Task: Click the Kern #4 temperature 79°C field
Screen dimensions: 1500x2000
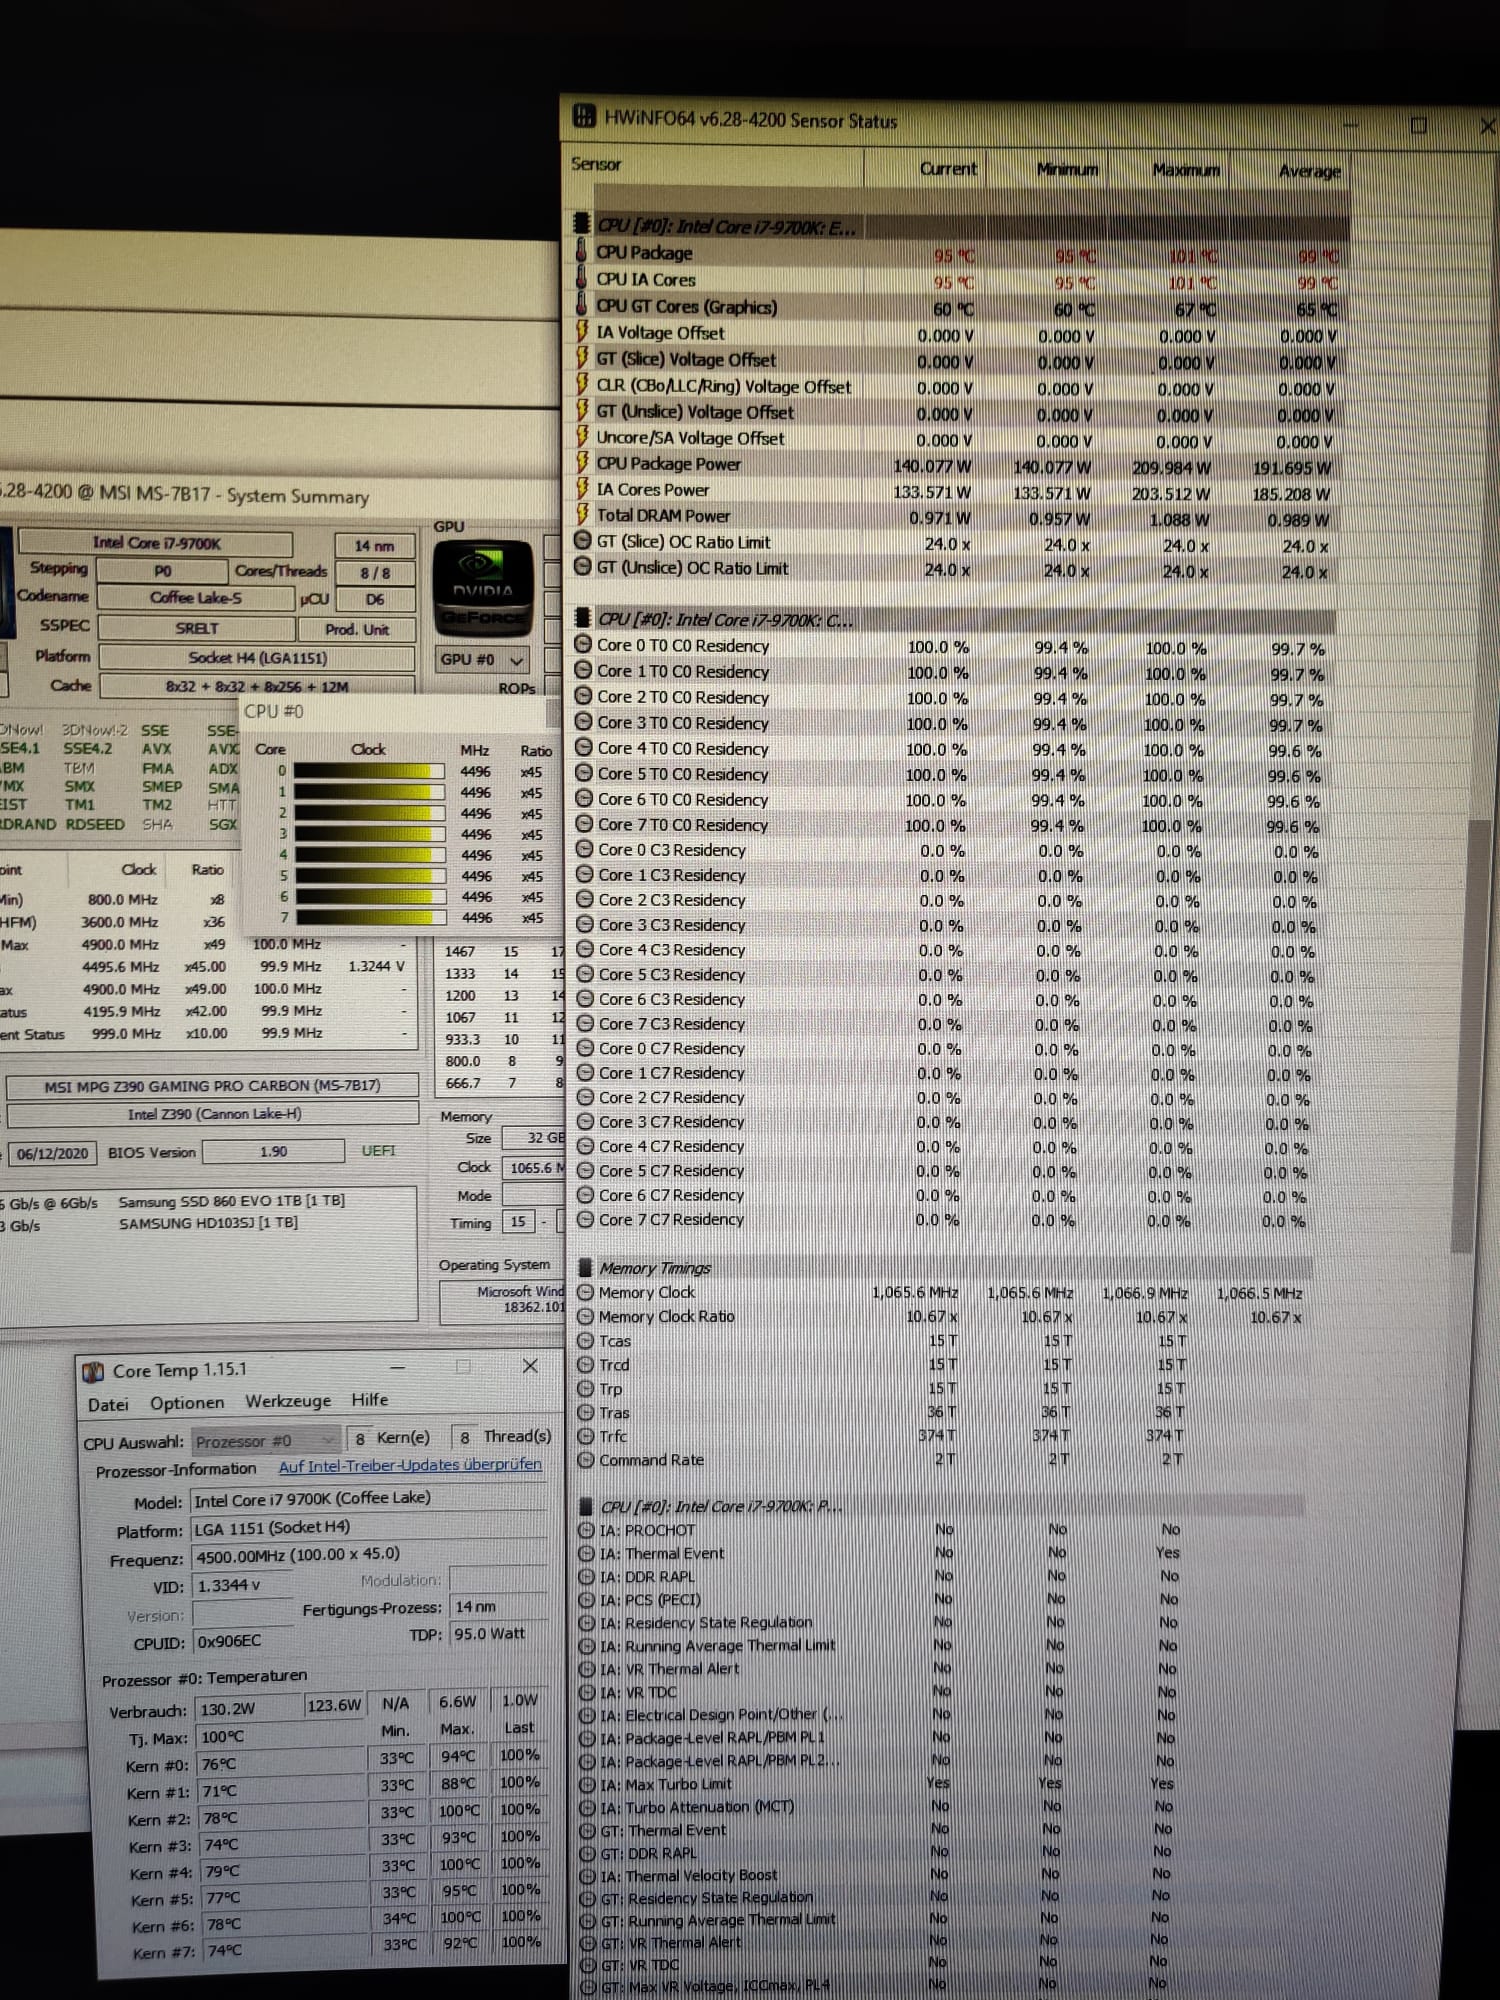Action: [x=284, y=1871]
